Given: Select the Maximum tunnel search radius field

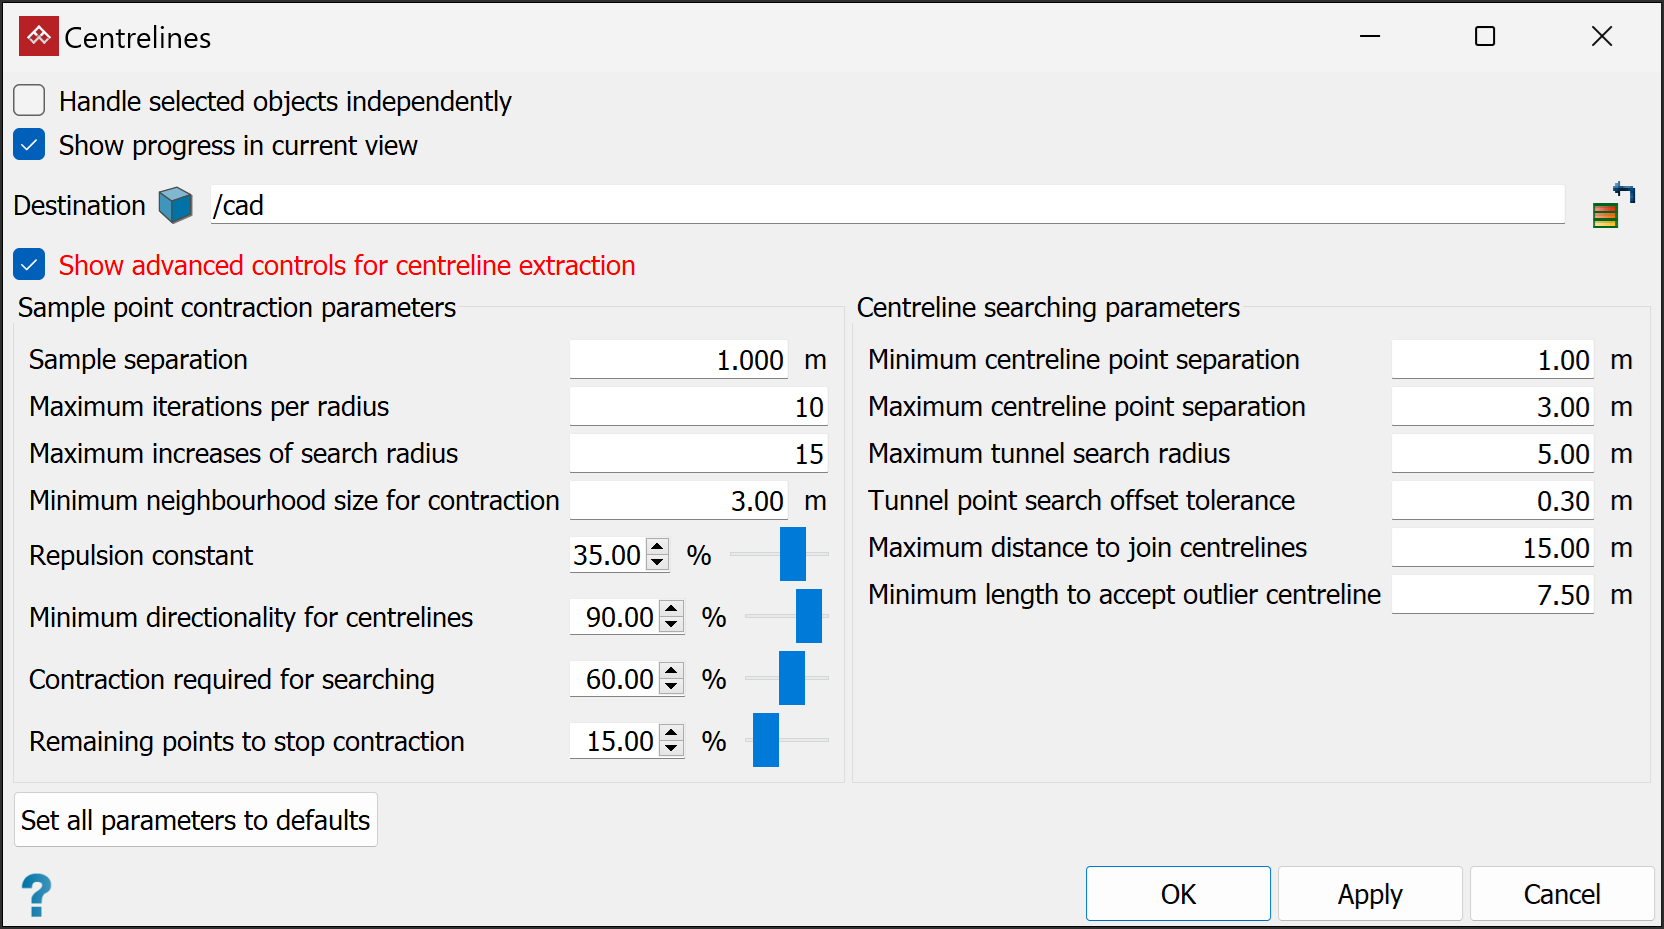Looking at the screenshot, I should (1491, 454).
